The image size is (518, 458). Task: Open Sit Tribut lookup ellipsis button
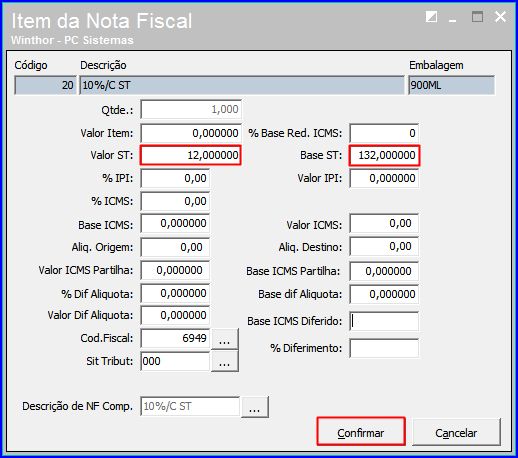[224, 361]
